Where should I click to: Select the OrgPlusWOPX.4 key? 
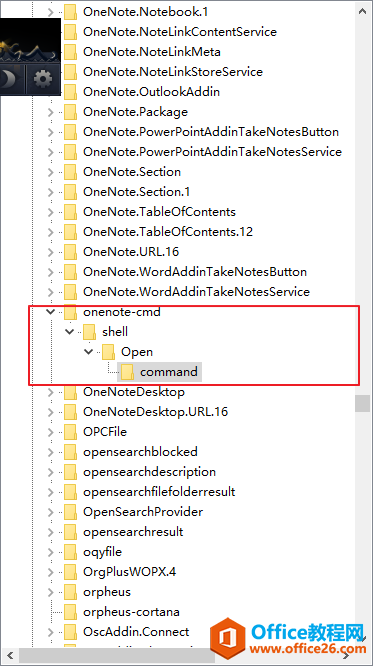[130, 572]
